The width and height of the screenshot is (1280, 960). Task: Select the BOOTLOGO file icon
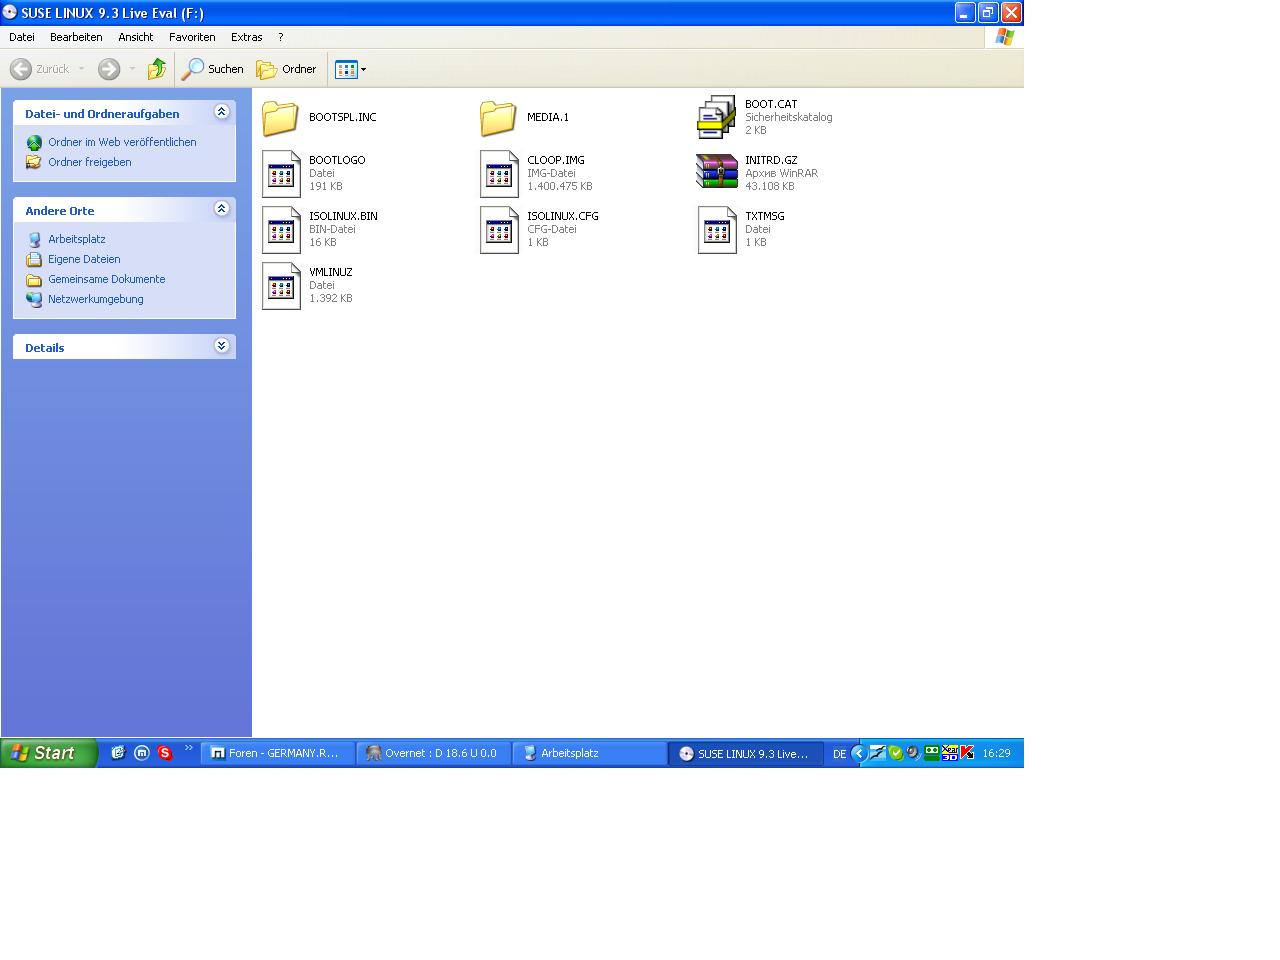[x=281, y=174]
